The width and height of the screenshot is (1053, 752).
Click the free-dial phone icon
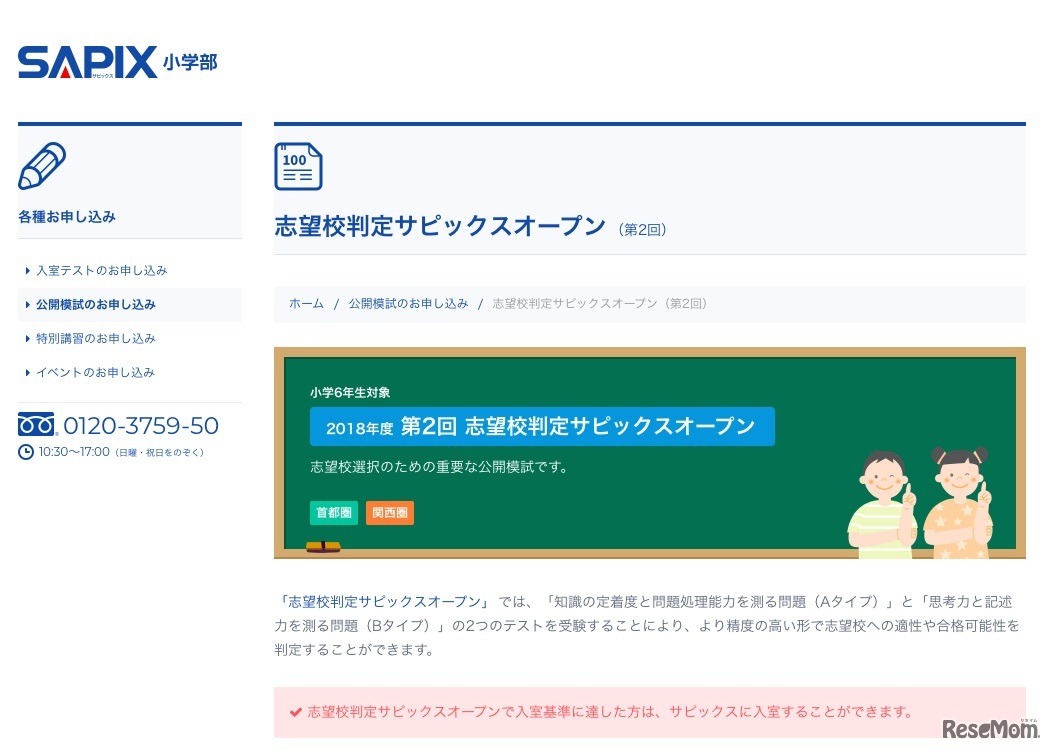[37, 424]
